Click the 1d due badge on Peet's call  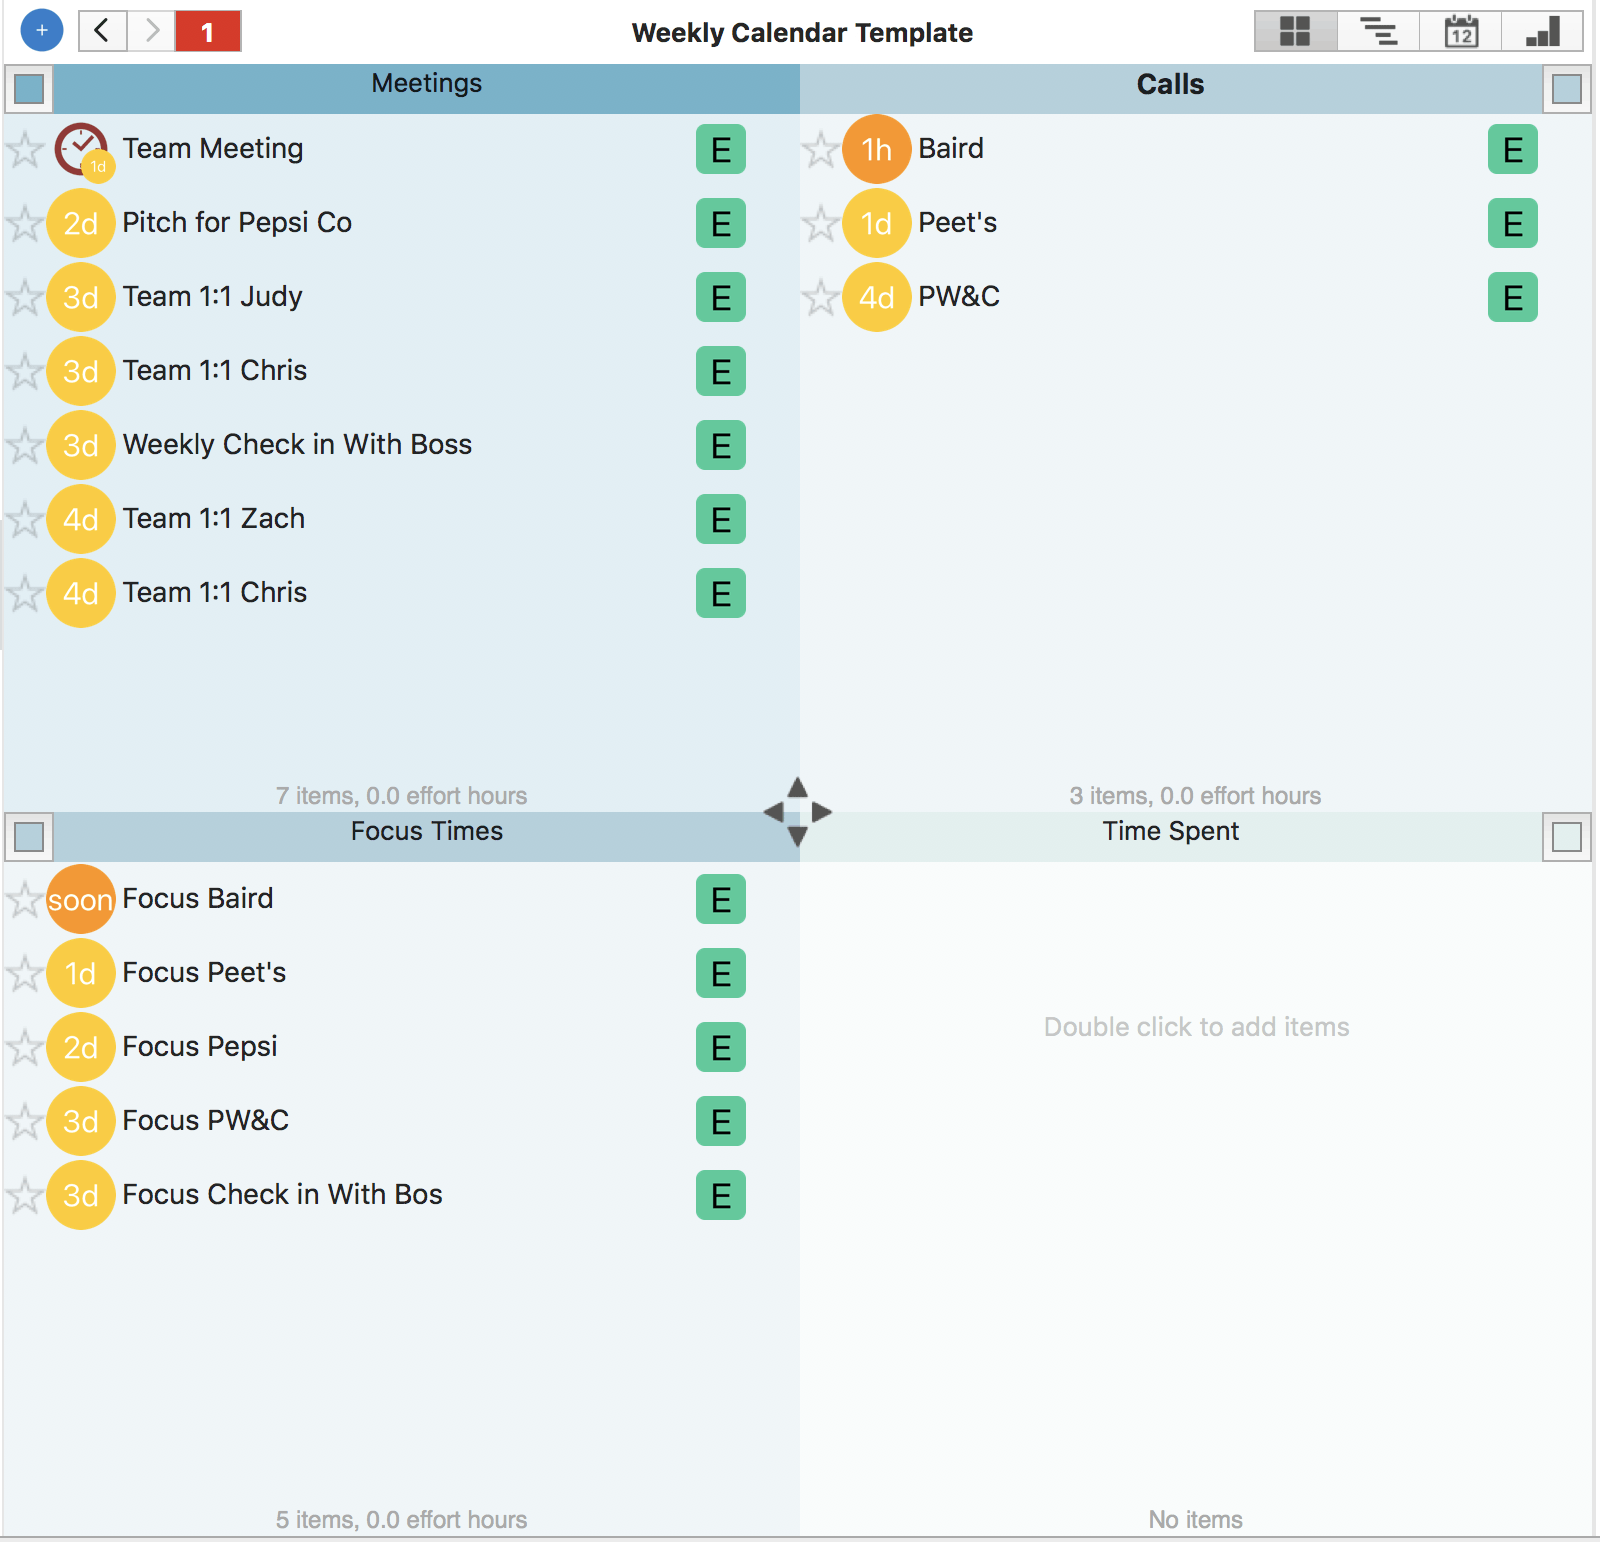(x=877, y=223)
